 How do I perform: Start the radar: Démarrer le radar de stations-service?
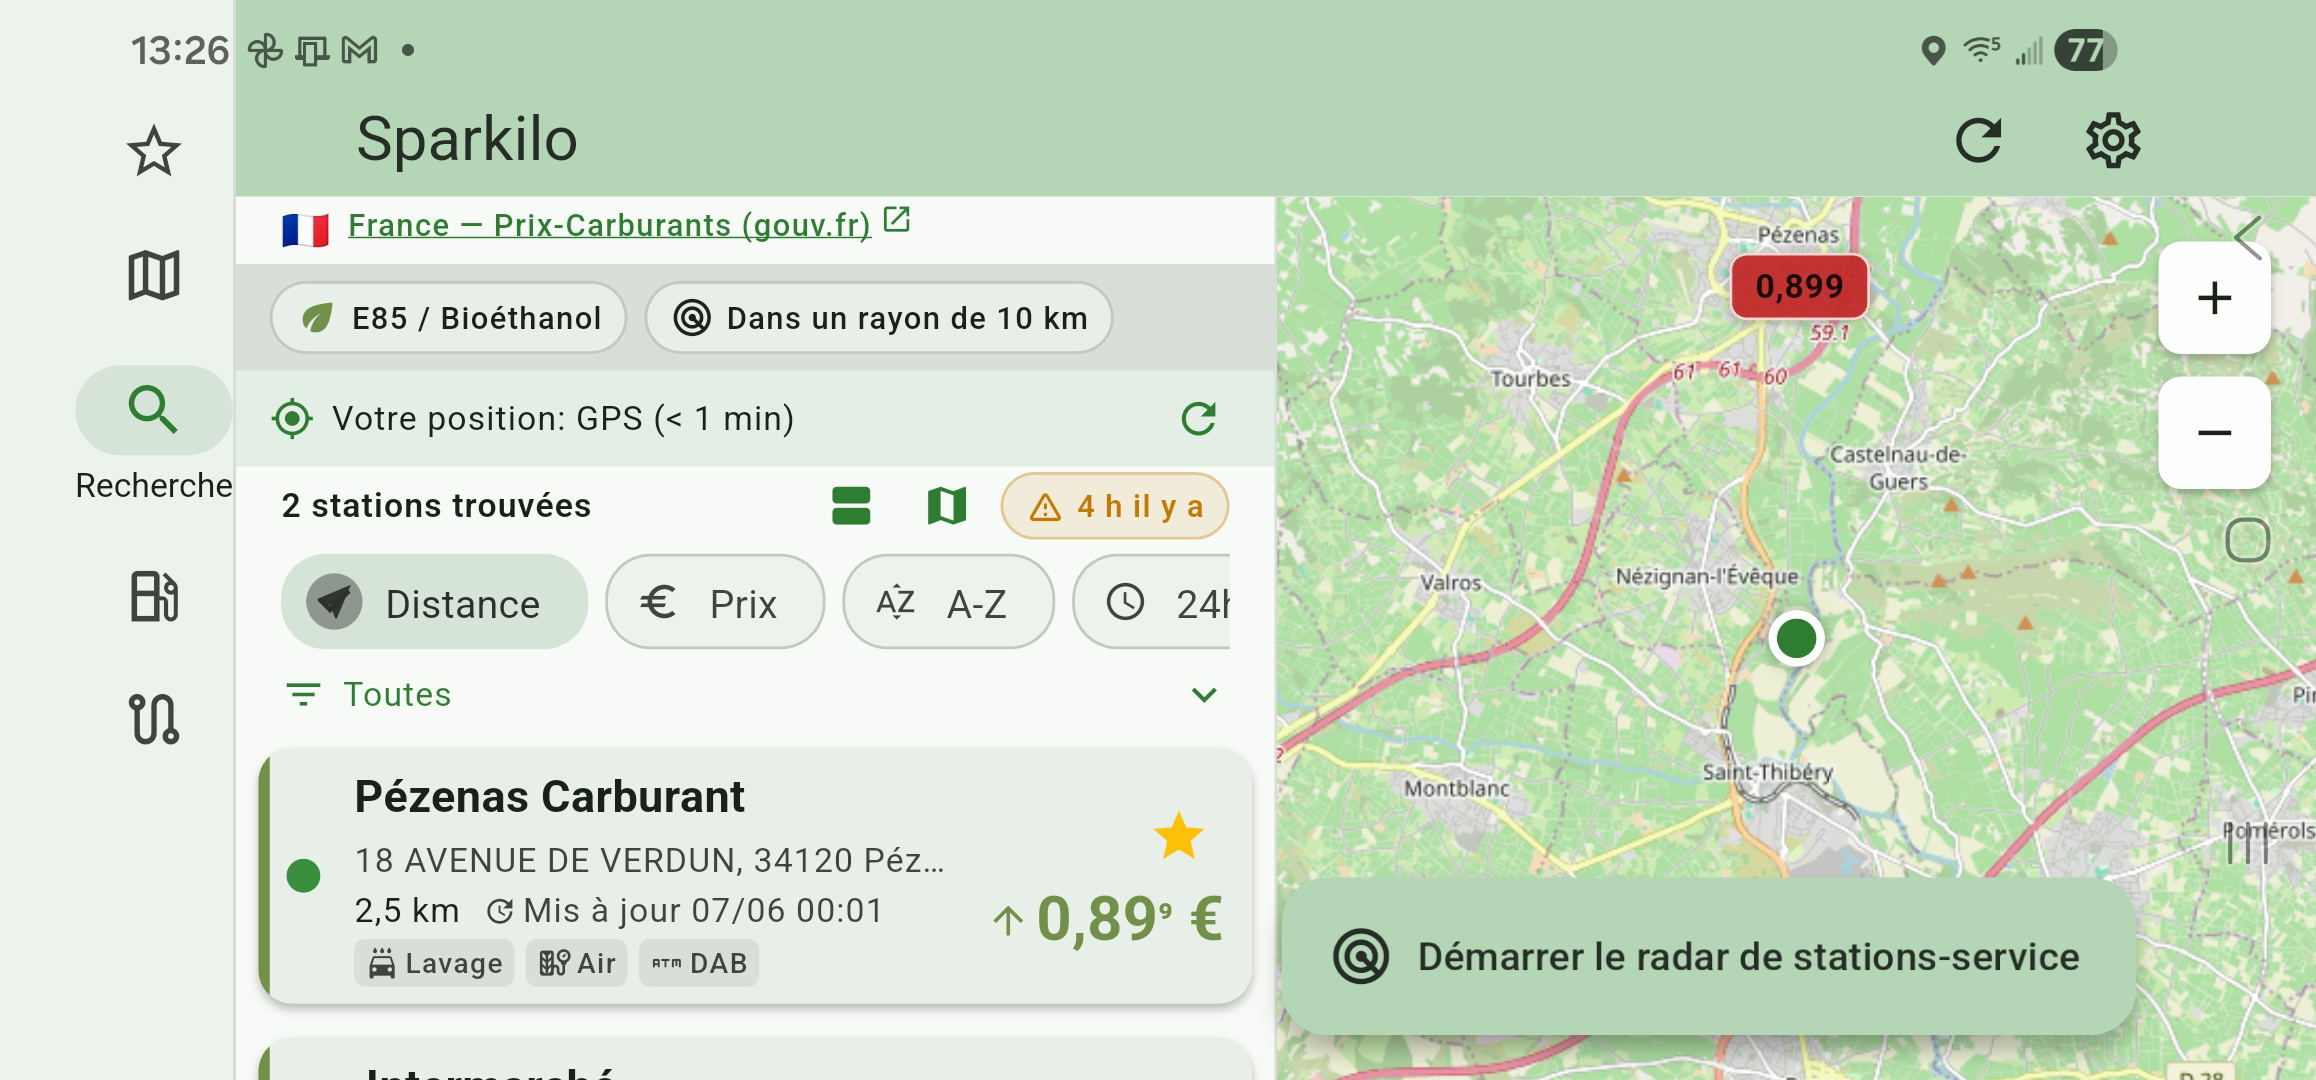[1708, 956]
